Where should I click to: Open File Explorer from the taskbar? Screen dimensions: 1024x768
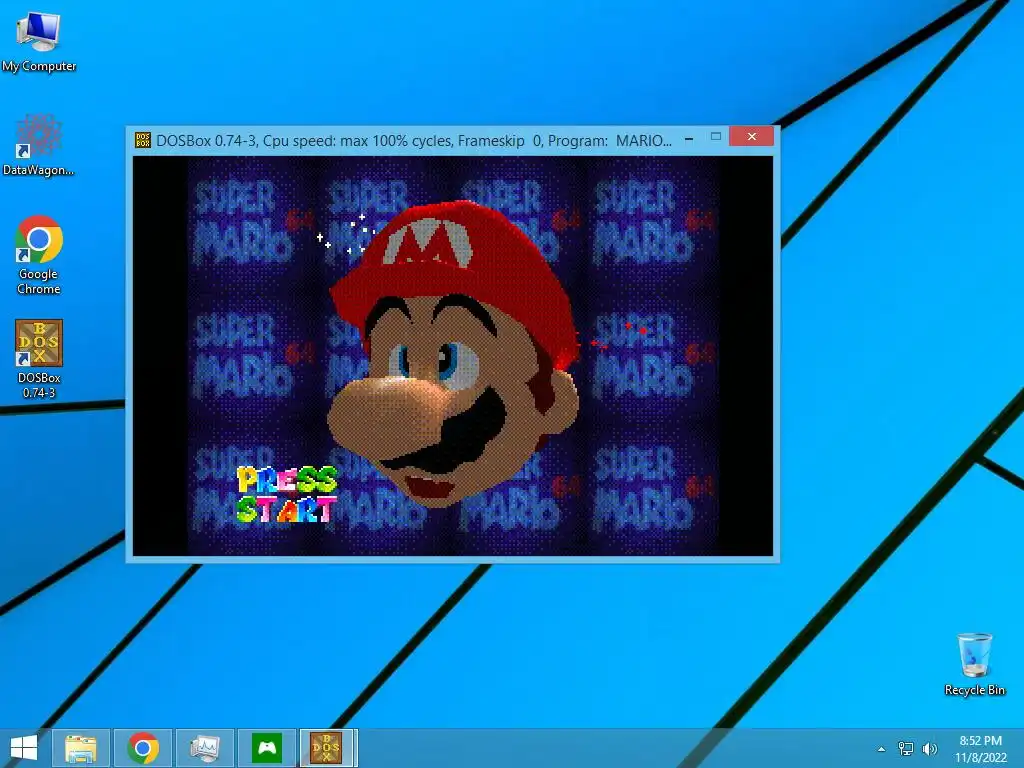(81, 748)
